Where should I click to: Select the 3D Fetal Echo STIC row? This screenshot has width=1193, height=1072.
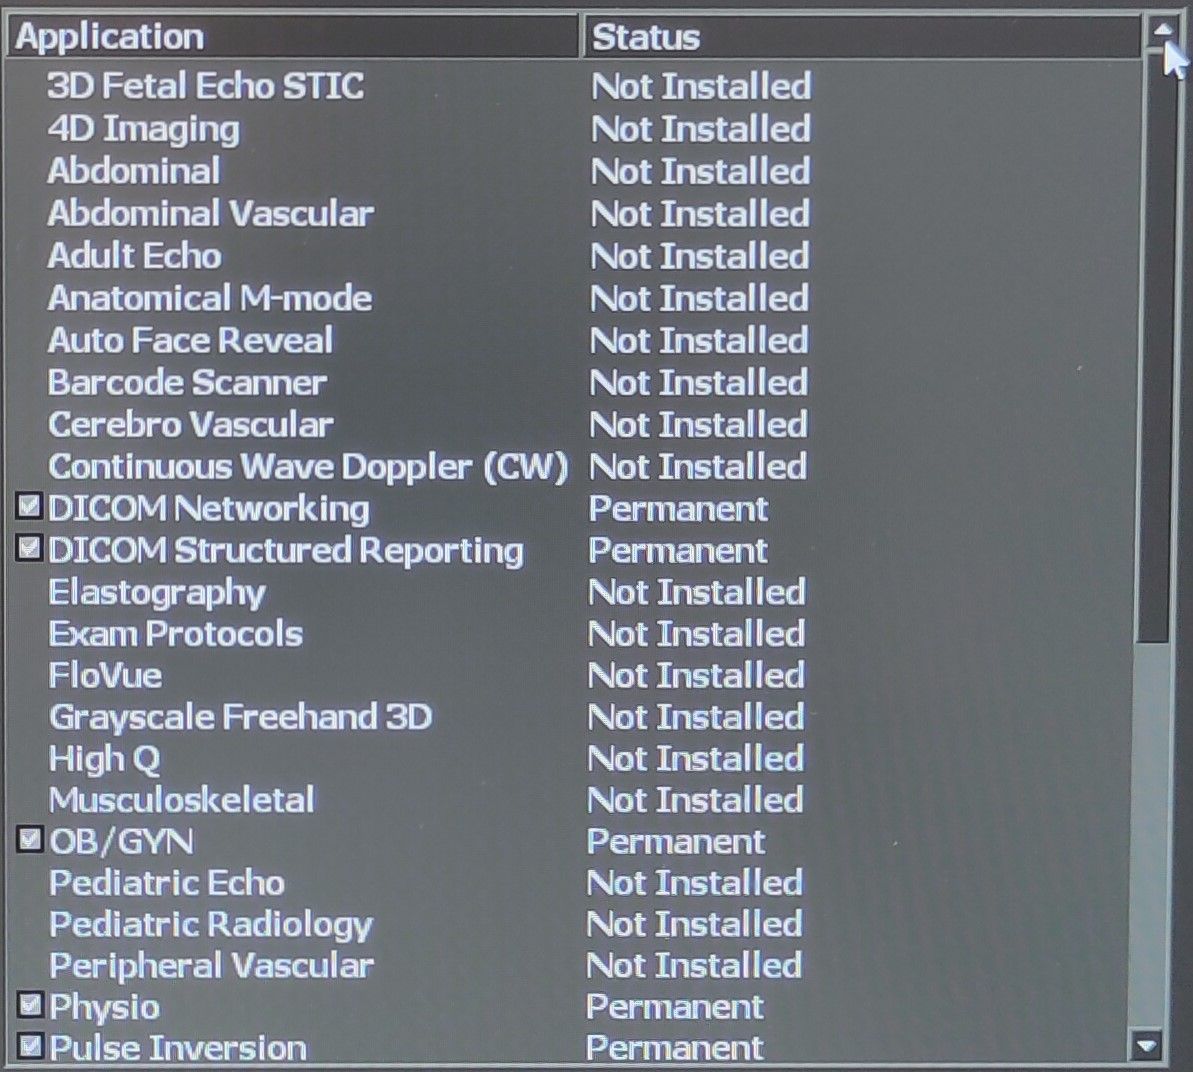click(x=205, y=86)
